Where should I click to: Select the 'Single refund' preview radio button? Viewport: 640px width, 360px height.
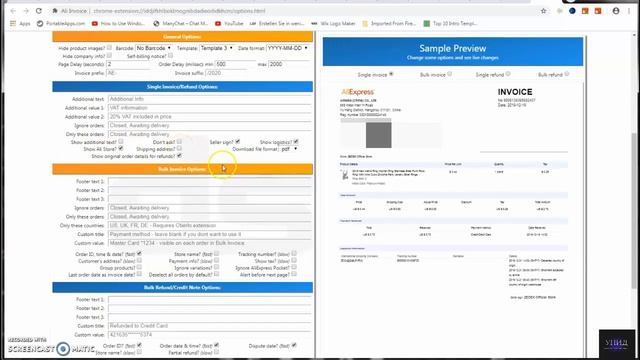click(x=508, y=74)
